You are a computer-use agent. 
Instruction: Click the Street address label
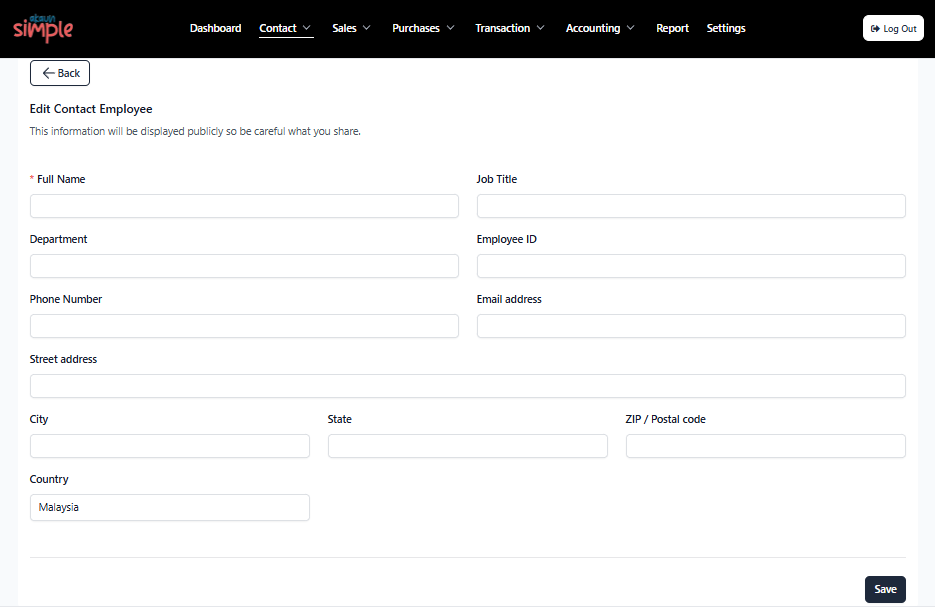pos(63,359)
